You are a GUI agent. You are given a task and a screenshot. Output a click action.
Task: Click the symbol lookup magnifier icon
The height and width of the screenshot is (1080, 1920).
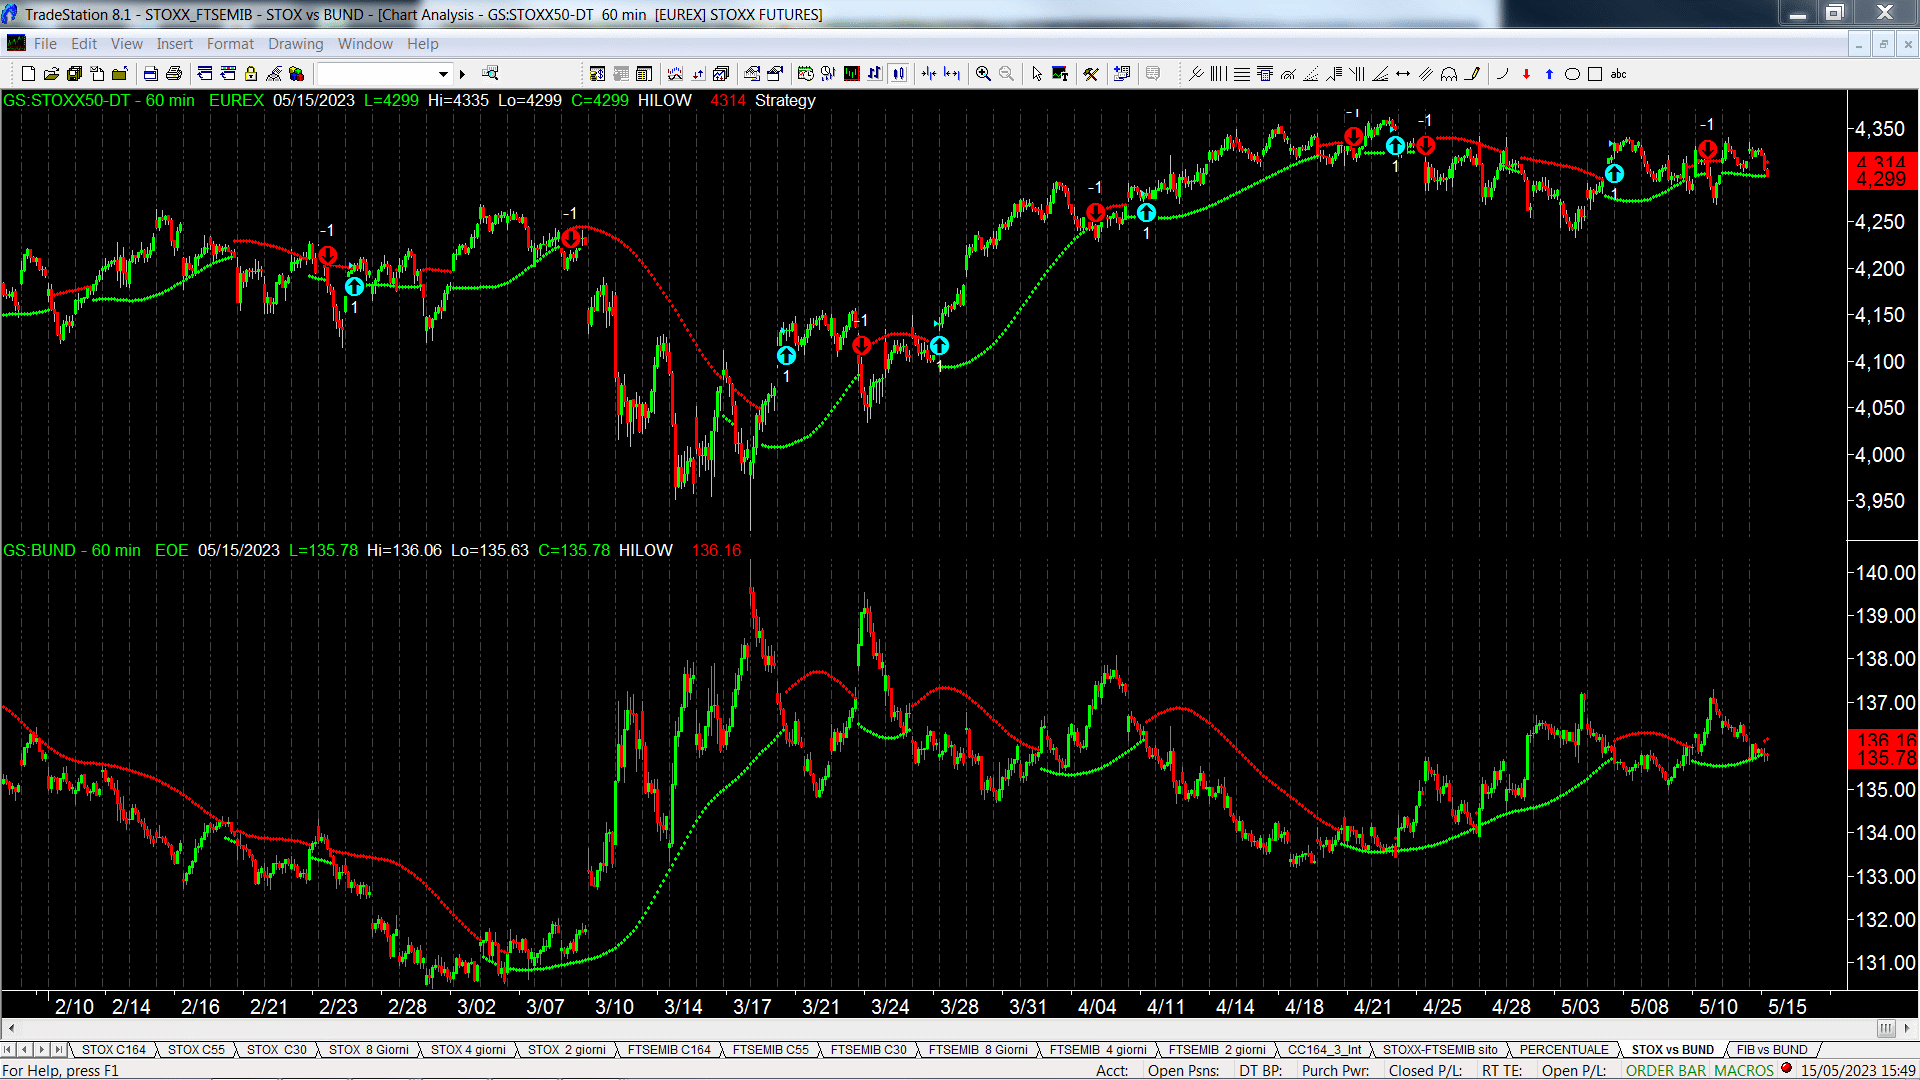pos(490,74)
